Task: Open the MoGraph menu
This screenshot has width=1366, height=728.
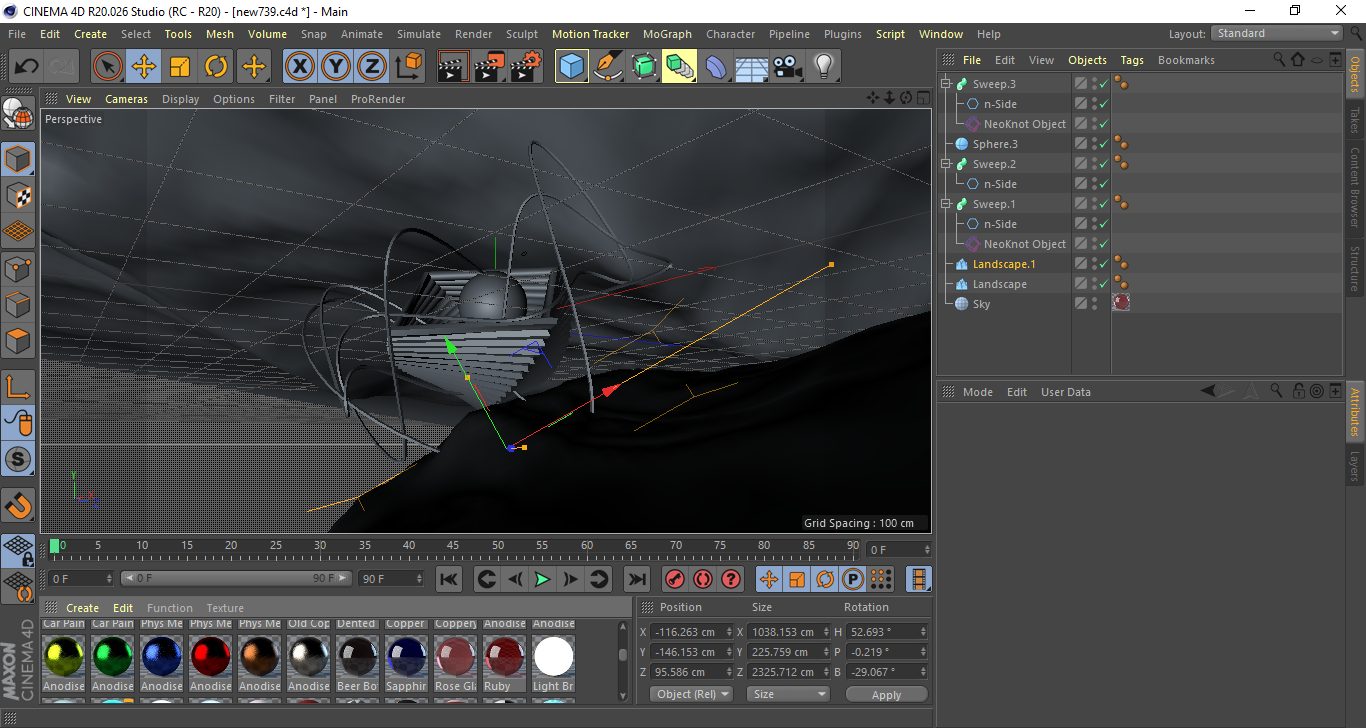Action: 667,34
